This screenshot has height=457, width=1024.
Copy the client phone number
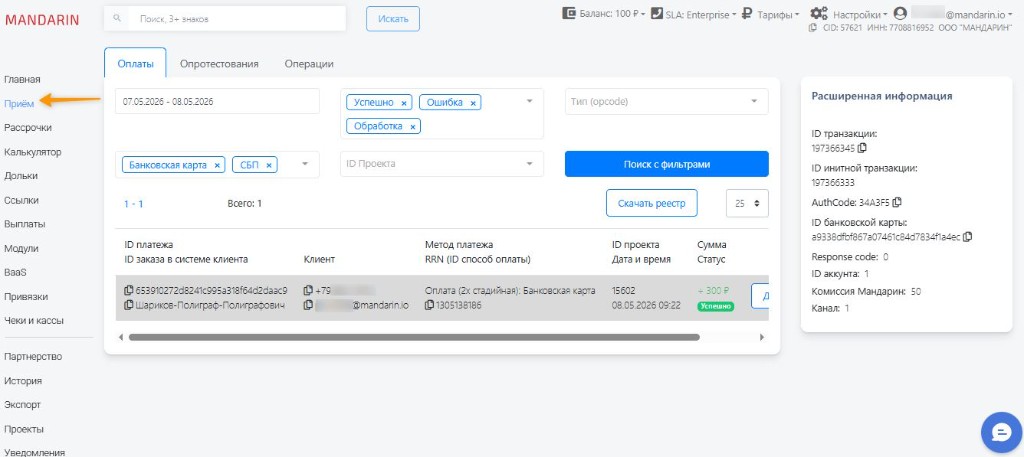308,291
